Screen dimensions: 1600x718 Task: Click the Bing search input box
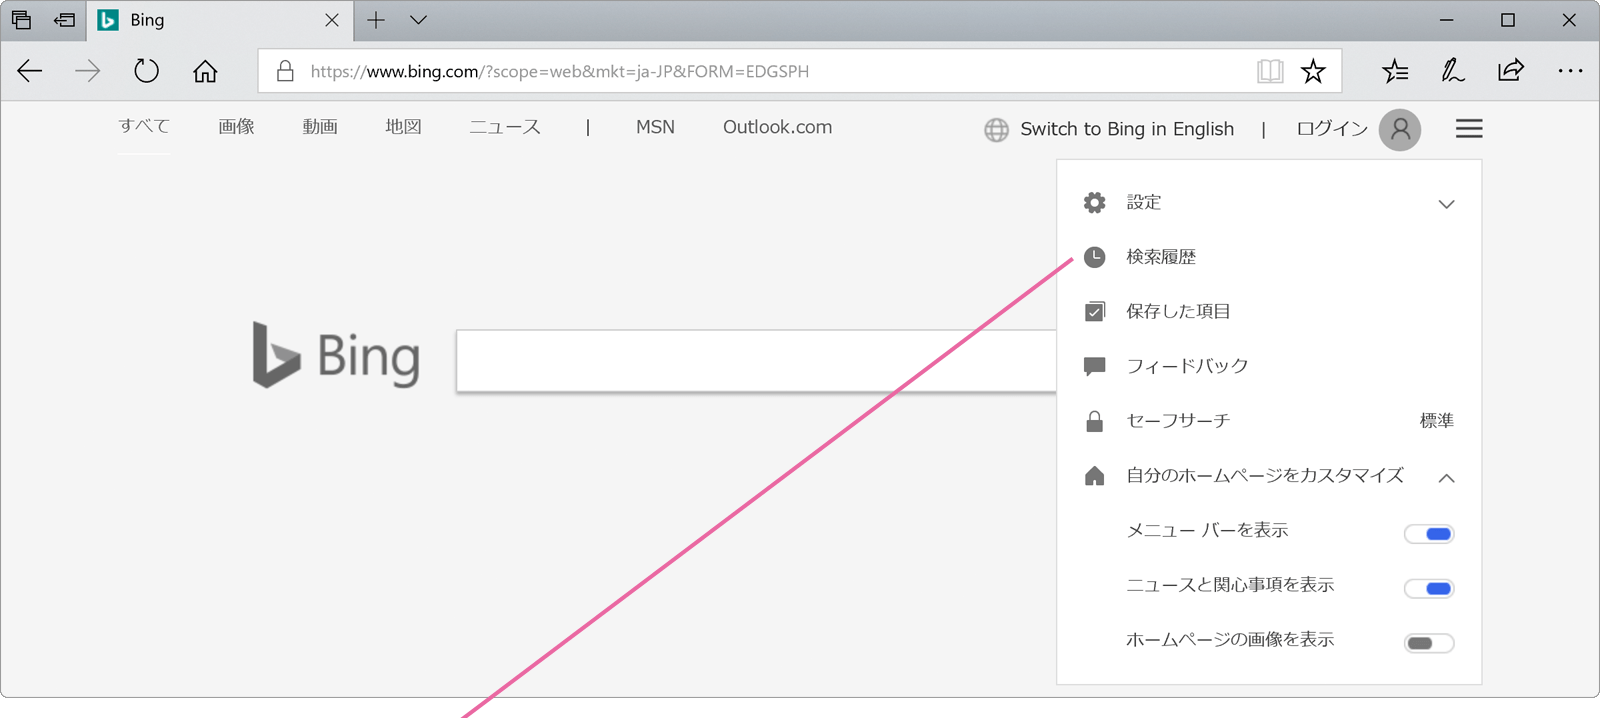756,361
